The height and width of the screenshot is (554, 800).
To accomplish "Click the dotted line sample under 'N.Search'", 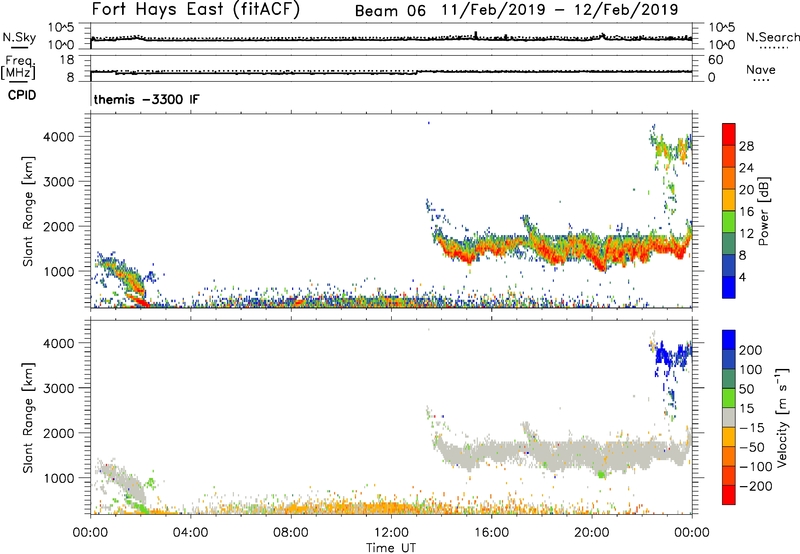I will 773,47.
